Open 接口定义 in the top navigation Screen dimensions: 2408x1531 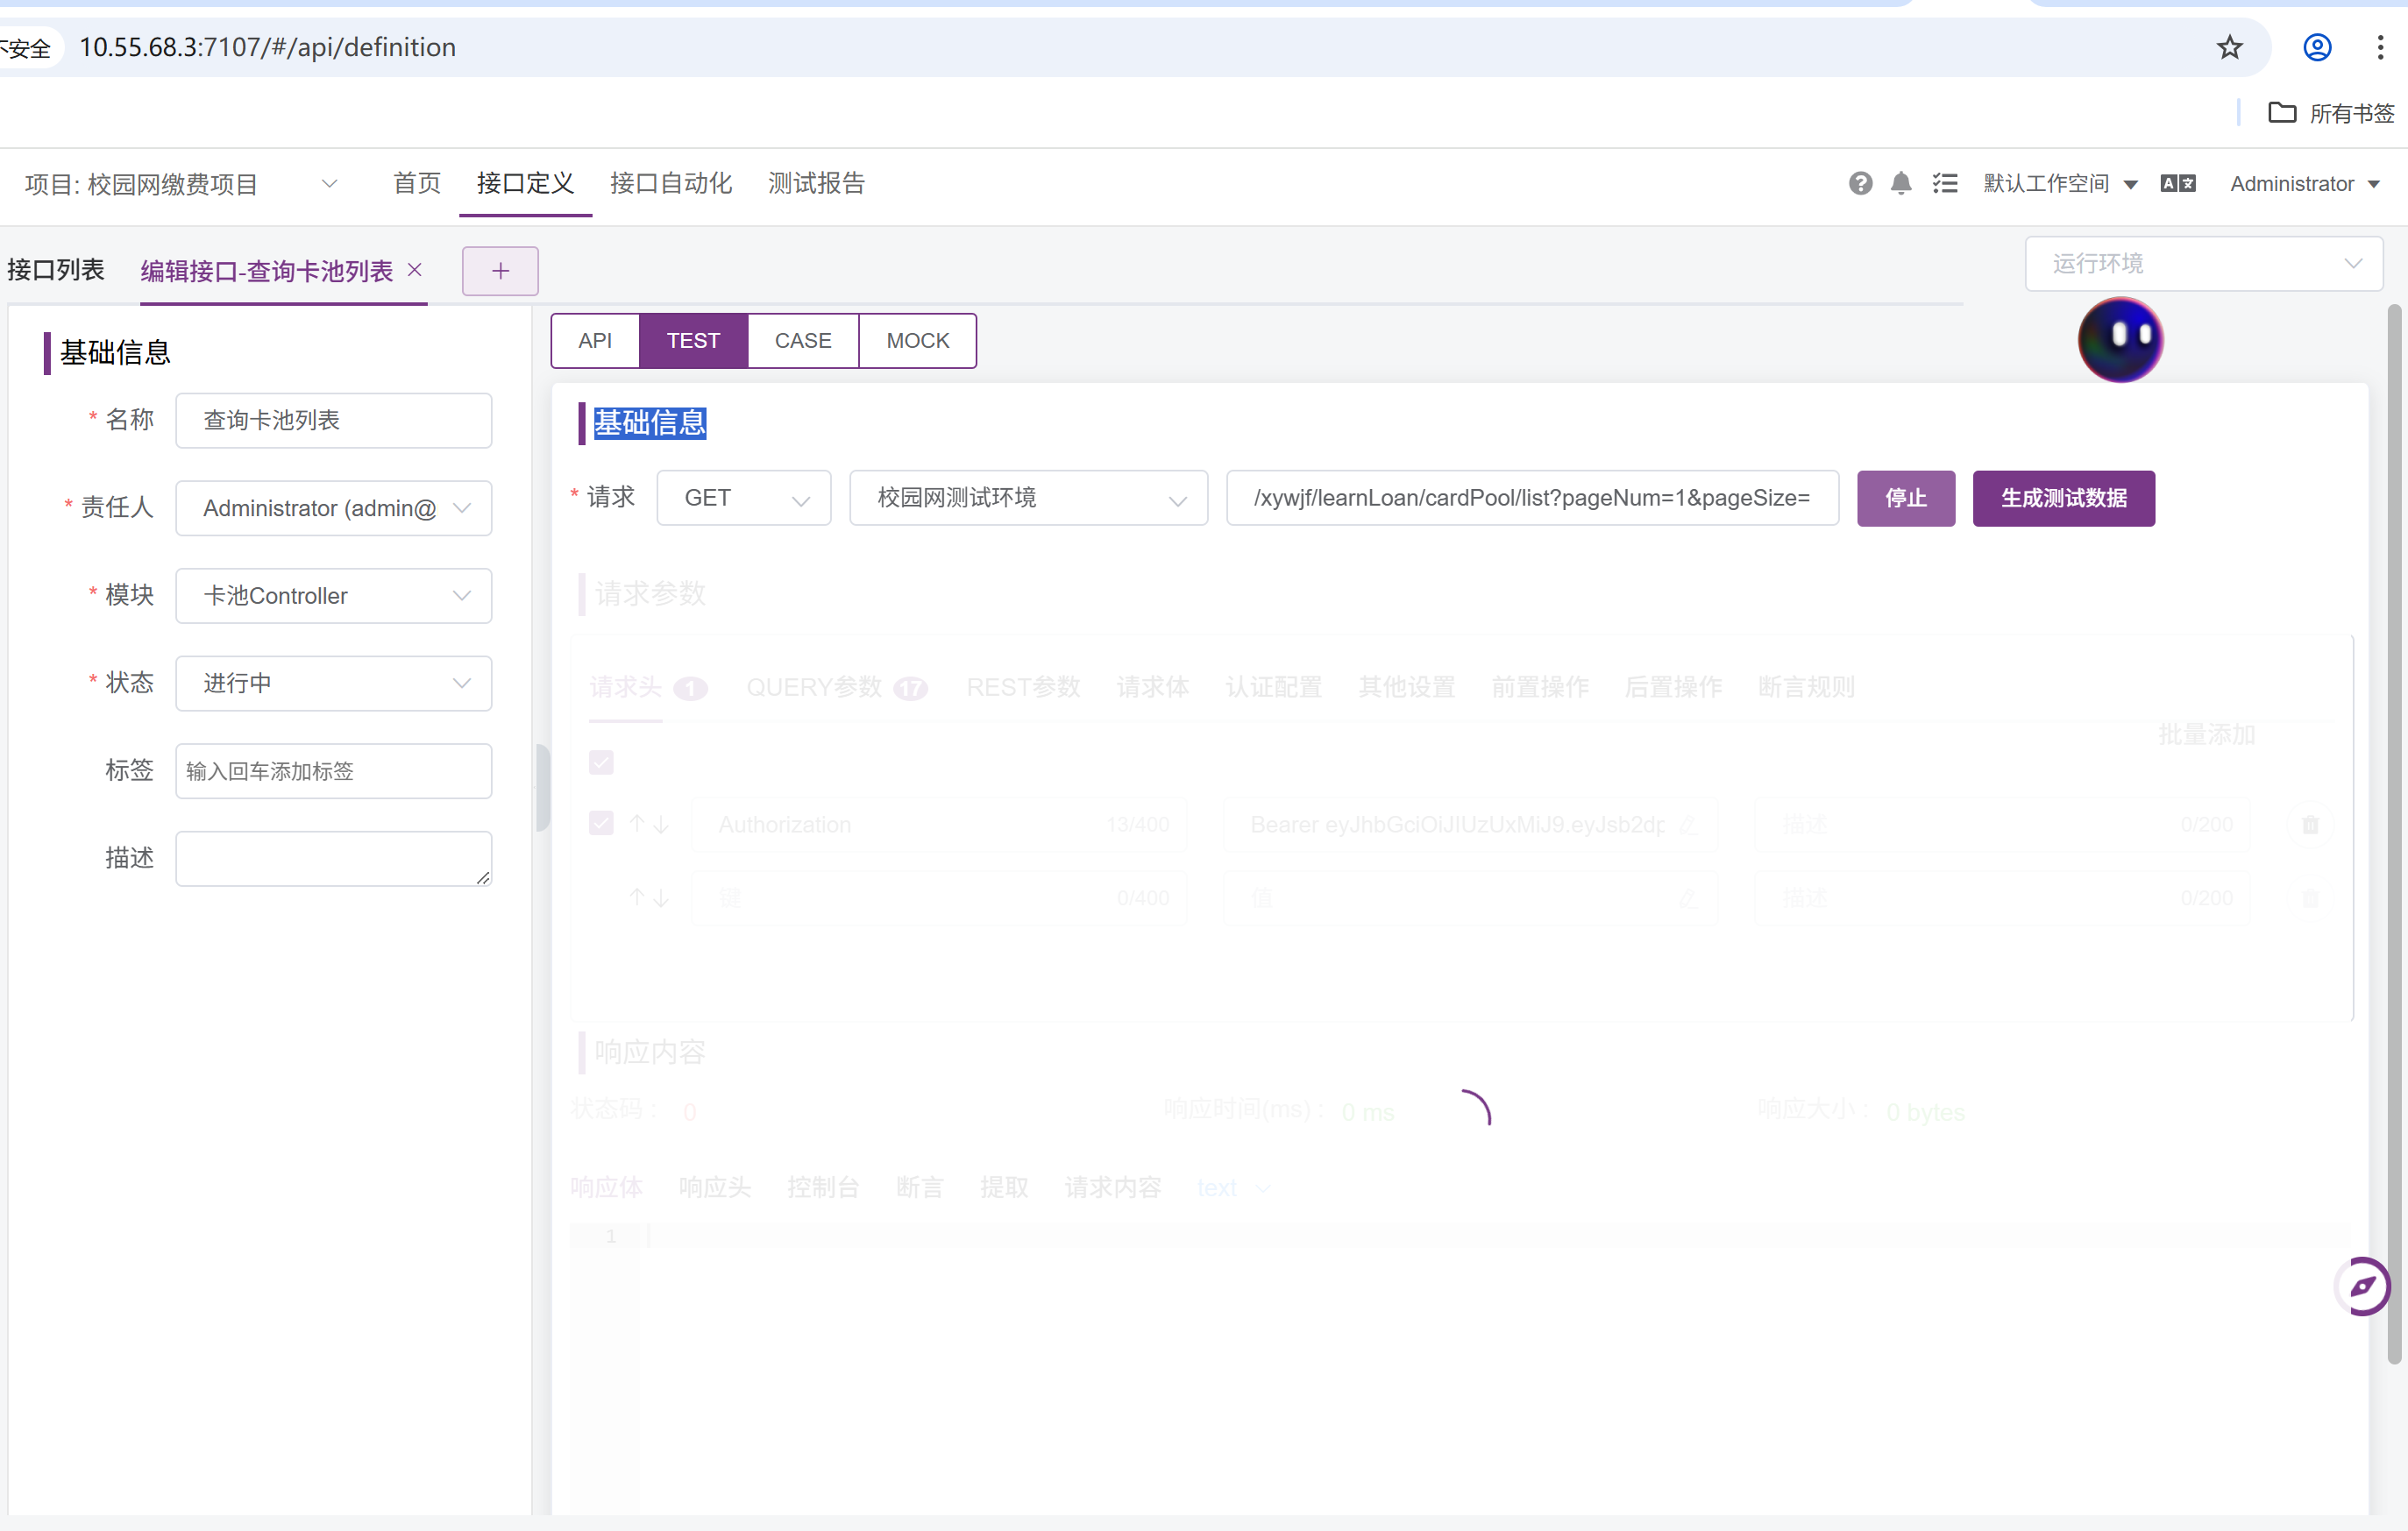pos(525,183)
